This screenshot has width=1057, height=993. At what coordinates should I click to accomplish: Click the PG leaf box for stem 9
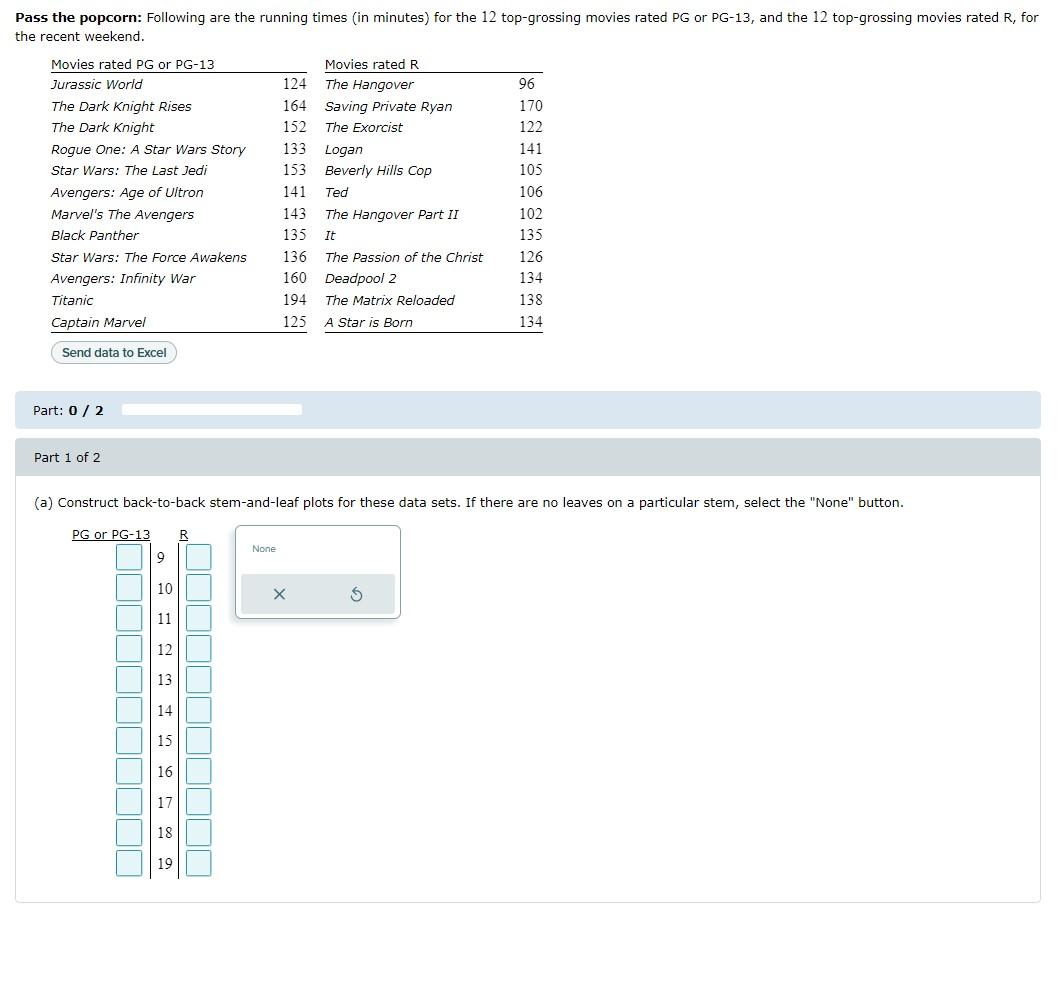click(129, 557)
